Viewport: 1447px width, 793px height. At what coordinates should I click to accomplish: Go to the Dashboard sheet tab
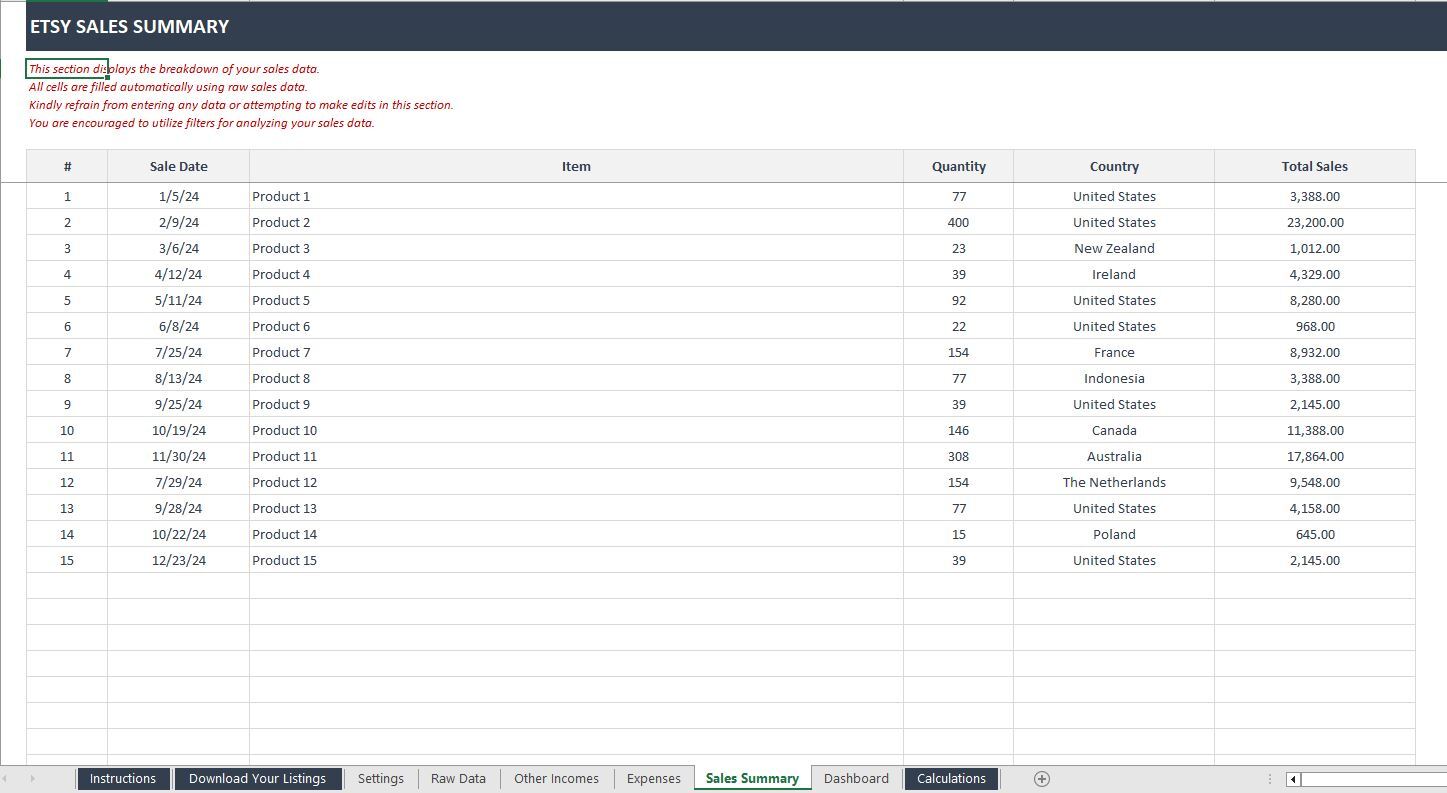tap(856, 779)
